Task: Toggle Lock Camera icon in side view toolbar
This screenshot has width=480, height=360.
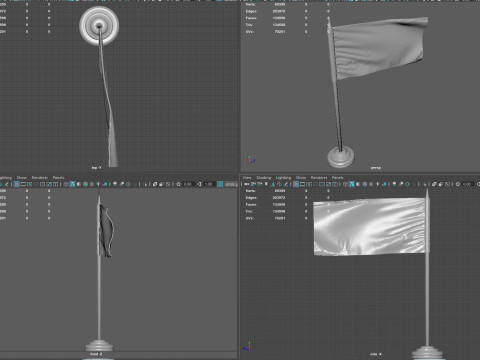Action: click(x=253, y=184)
